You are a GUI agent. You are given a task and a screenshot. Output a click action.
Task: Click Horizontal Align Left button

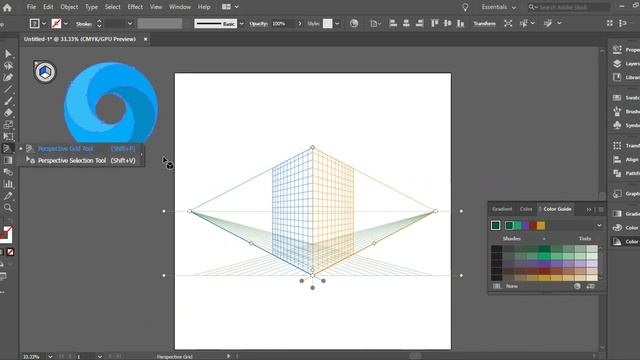pos(393,23)
